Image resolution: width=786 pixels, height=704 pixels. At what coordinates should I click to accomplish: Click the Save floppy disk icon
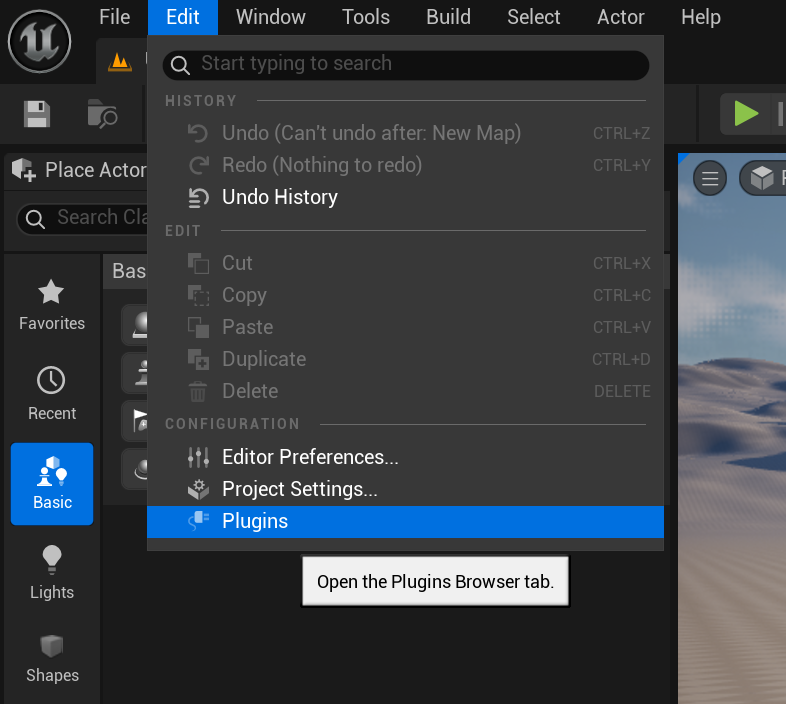click(37, 114)
